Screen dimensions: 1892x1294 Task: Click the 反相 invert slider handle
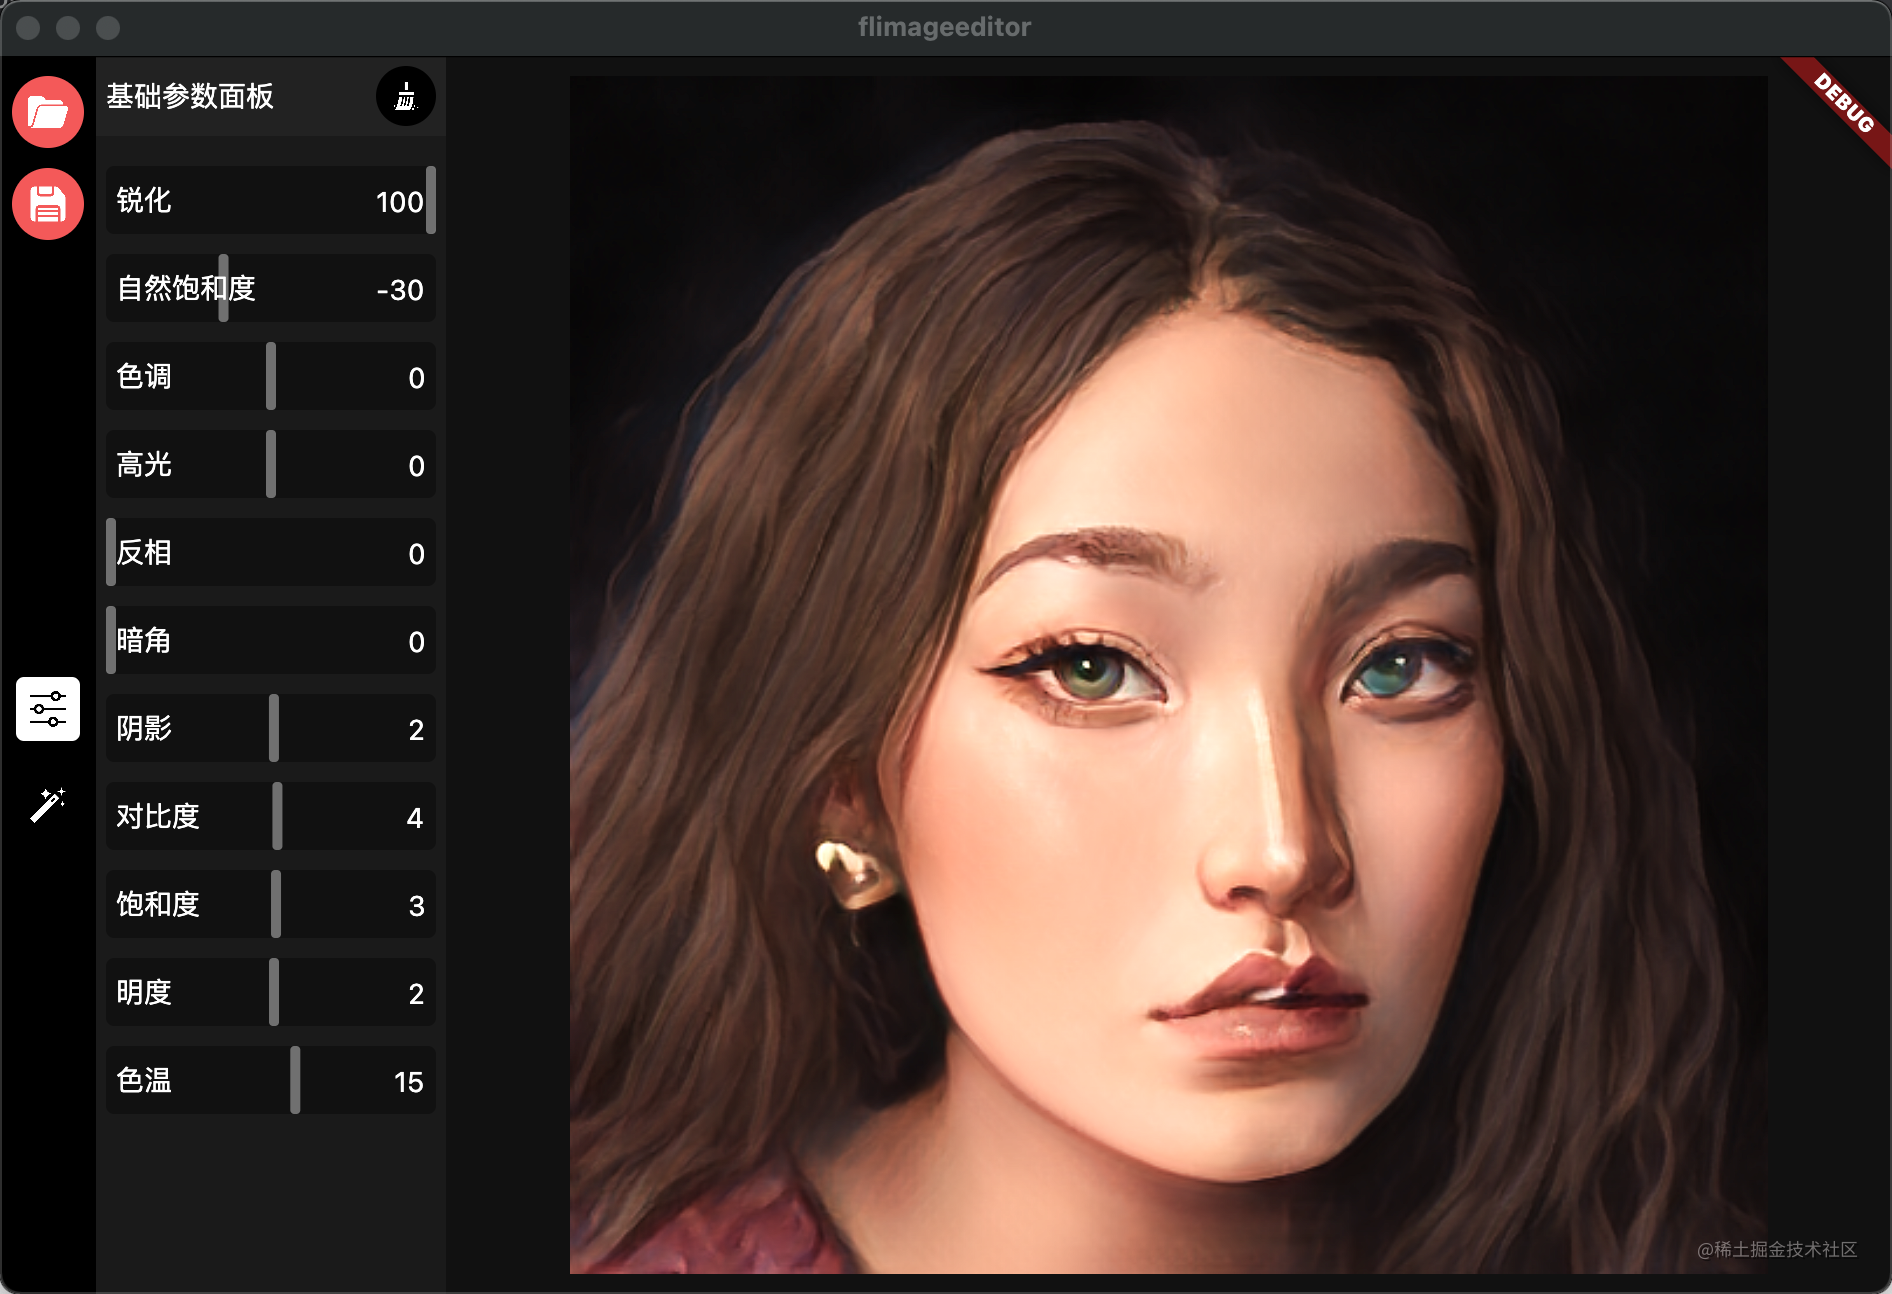[111, 552]
